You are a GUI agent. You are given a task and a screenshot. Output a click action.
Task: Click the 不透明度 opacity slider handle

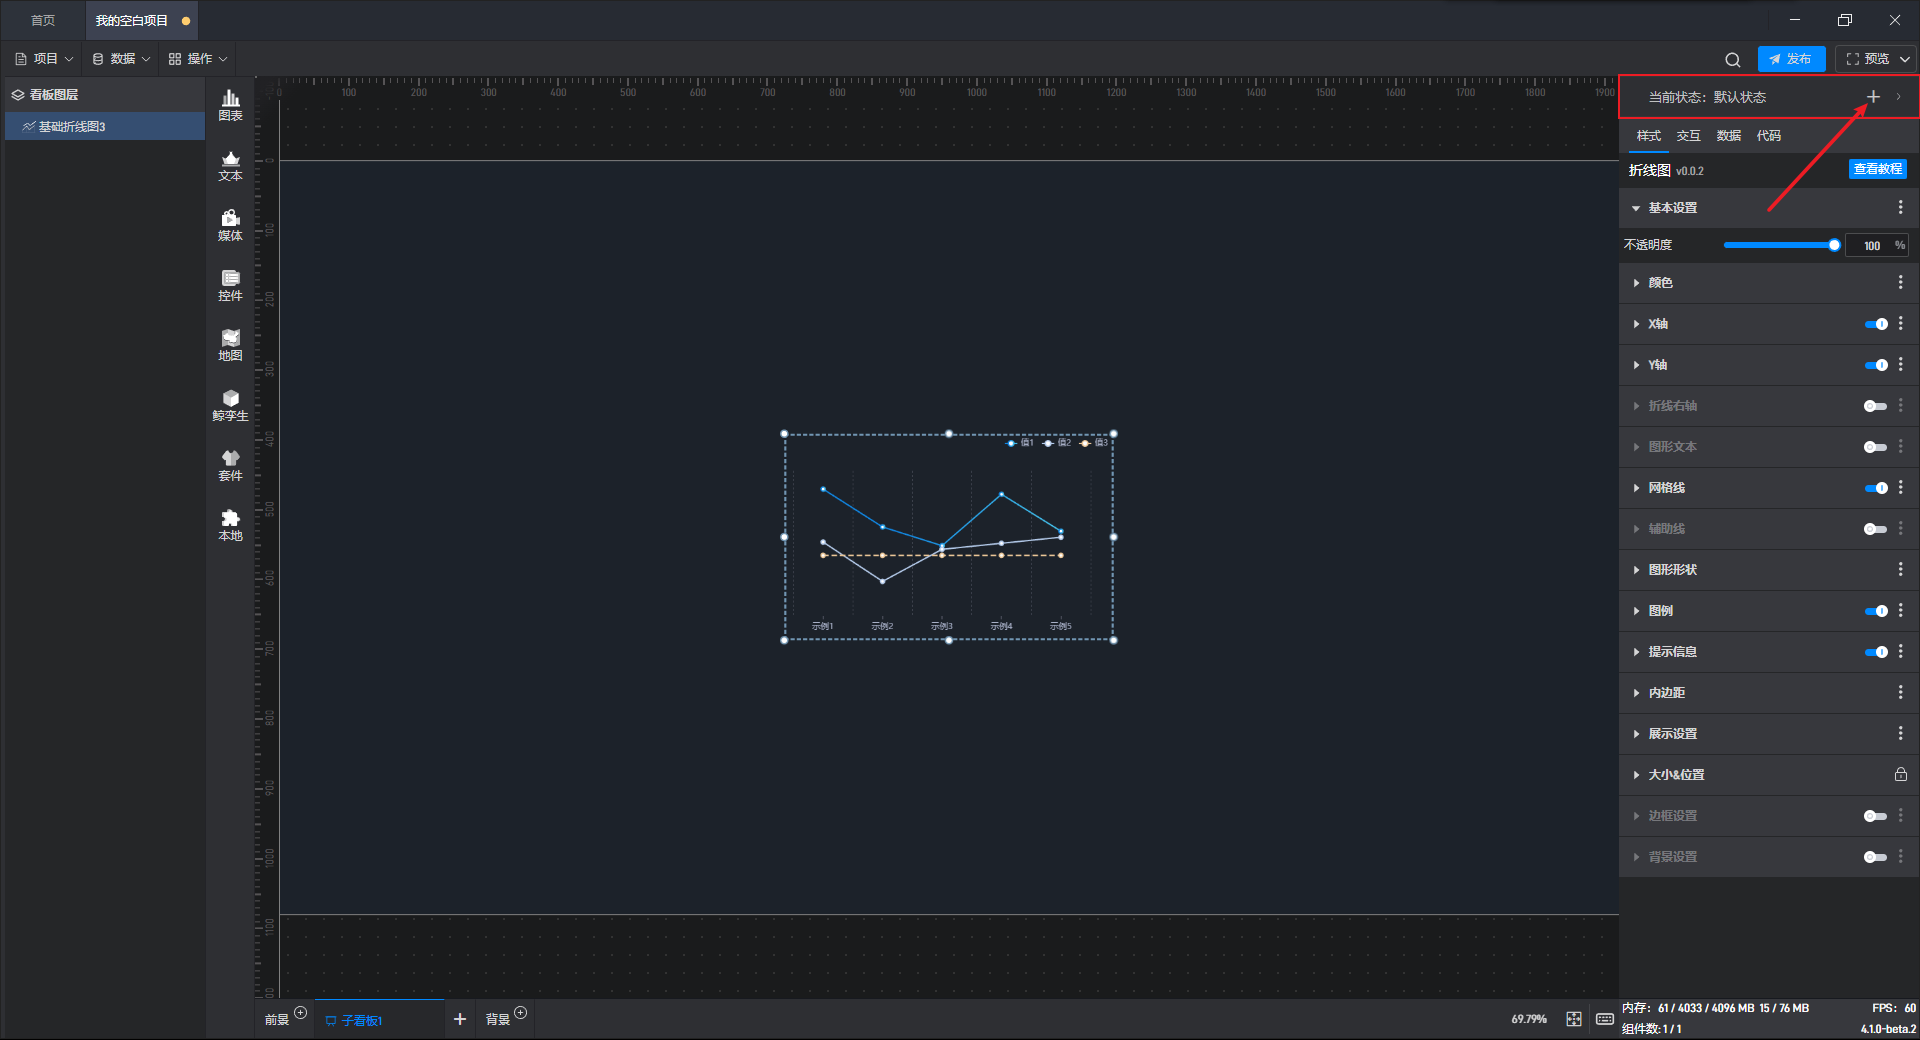[1834, 245]
